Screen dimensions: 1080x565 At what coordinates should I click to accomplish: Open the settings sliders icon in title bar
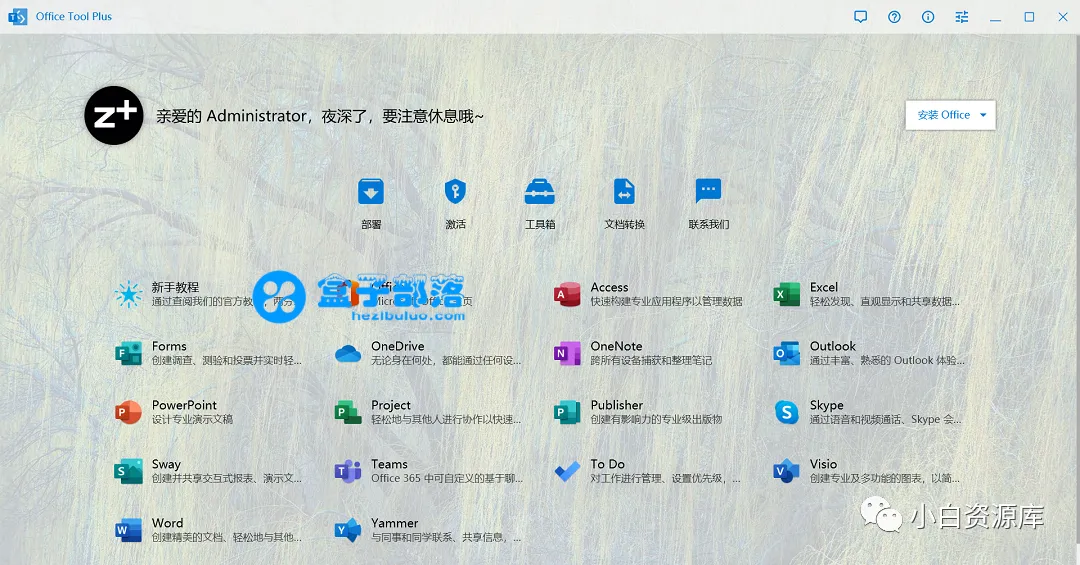[x=962, y=17]
